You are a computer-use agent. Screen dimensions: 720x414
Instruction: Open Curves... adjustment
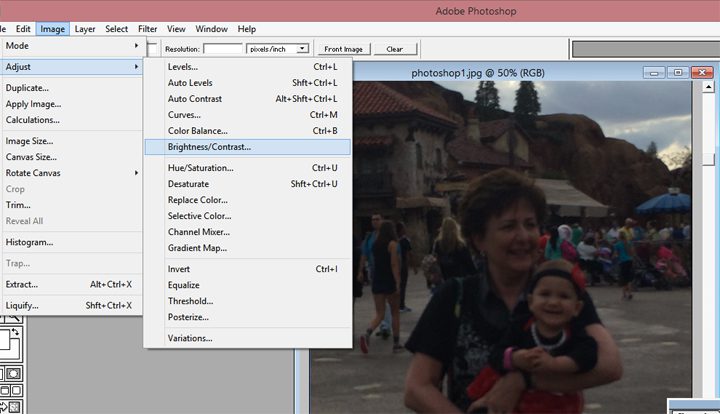pyautogui.click(x=248, y=115)
